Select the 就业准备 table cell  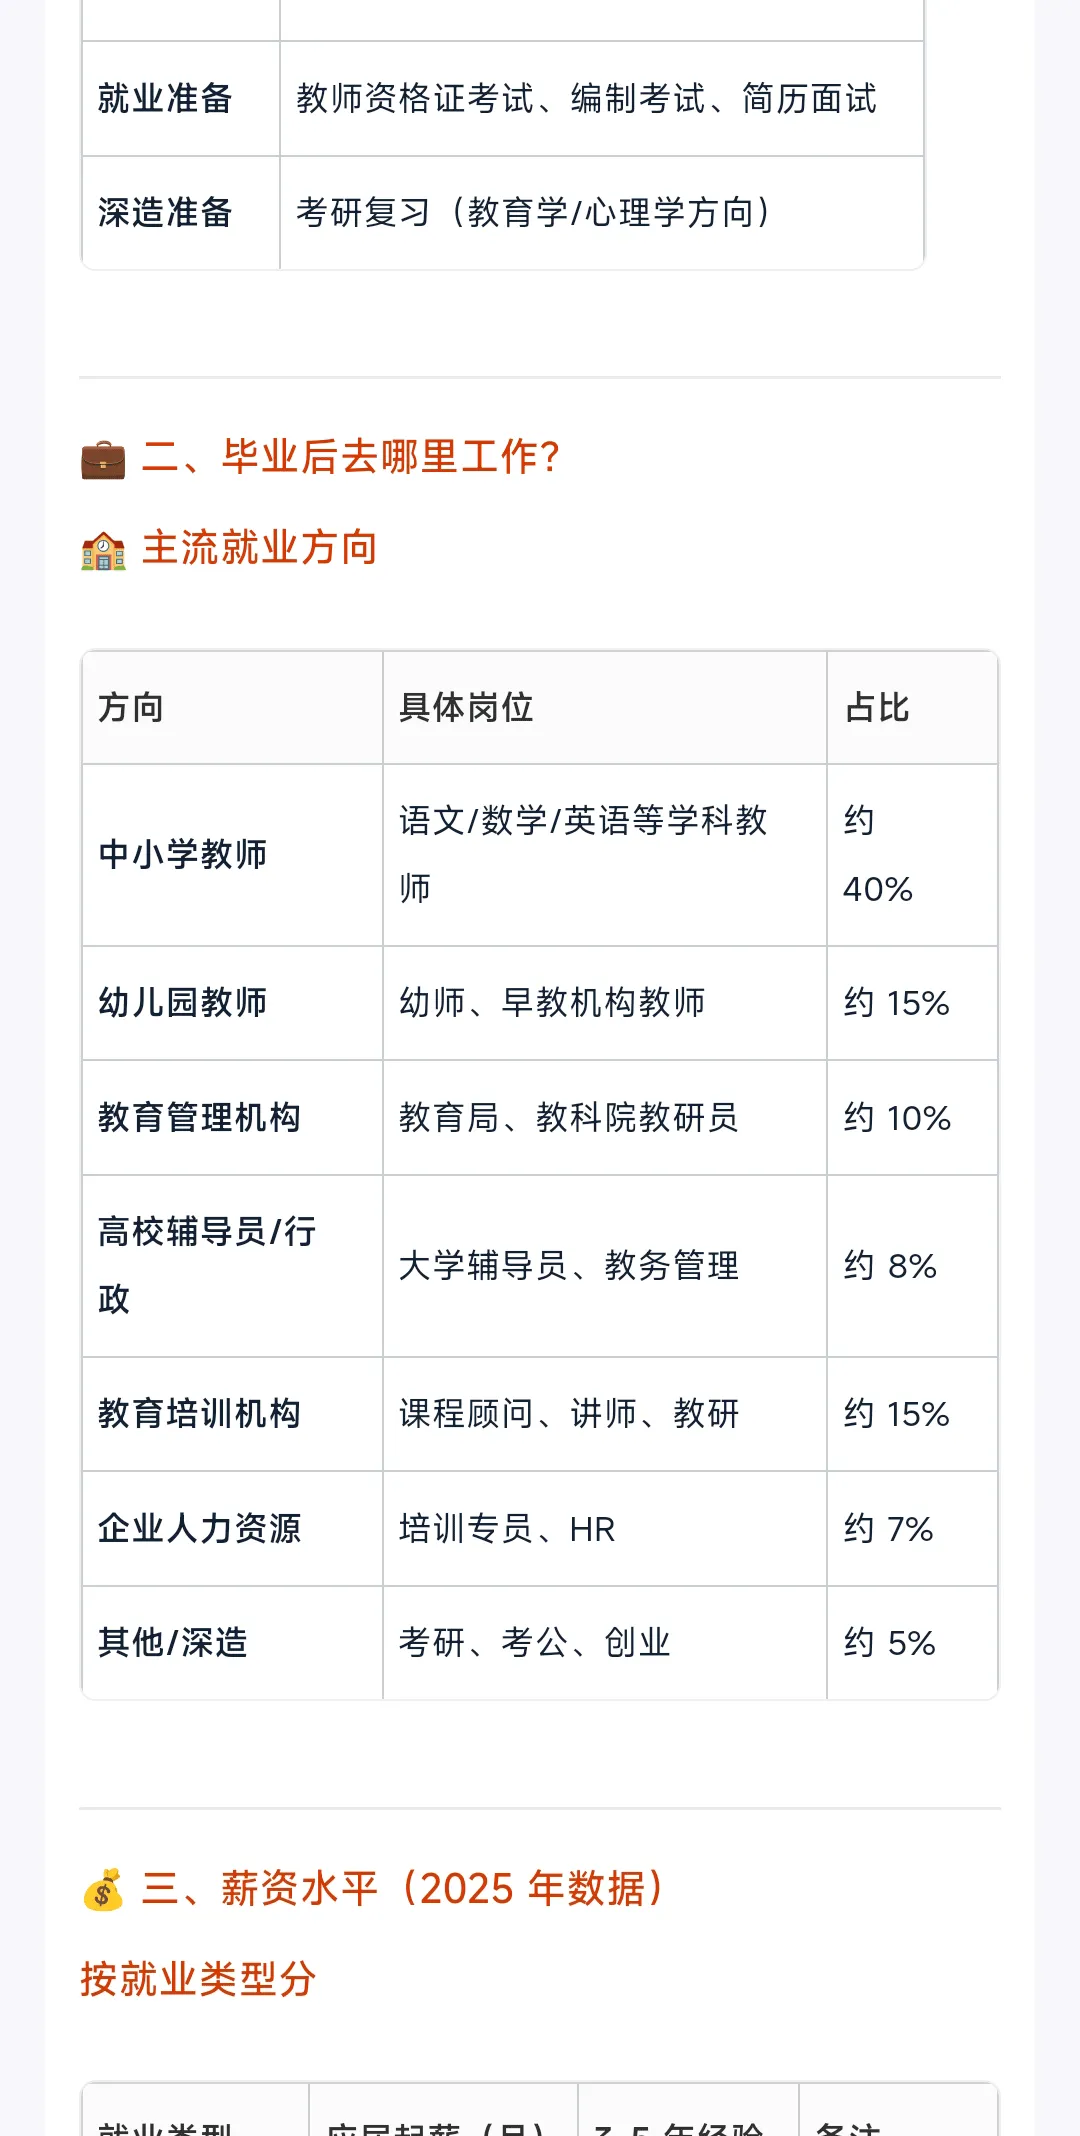[x=181, y=99]
